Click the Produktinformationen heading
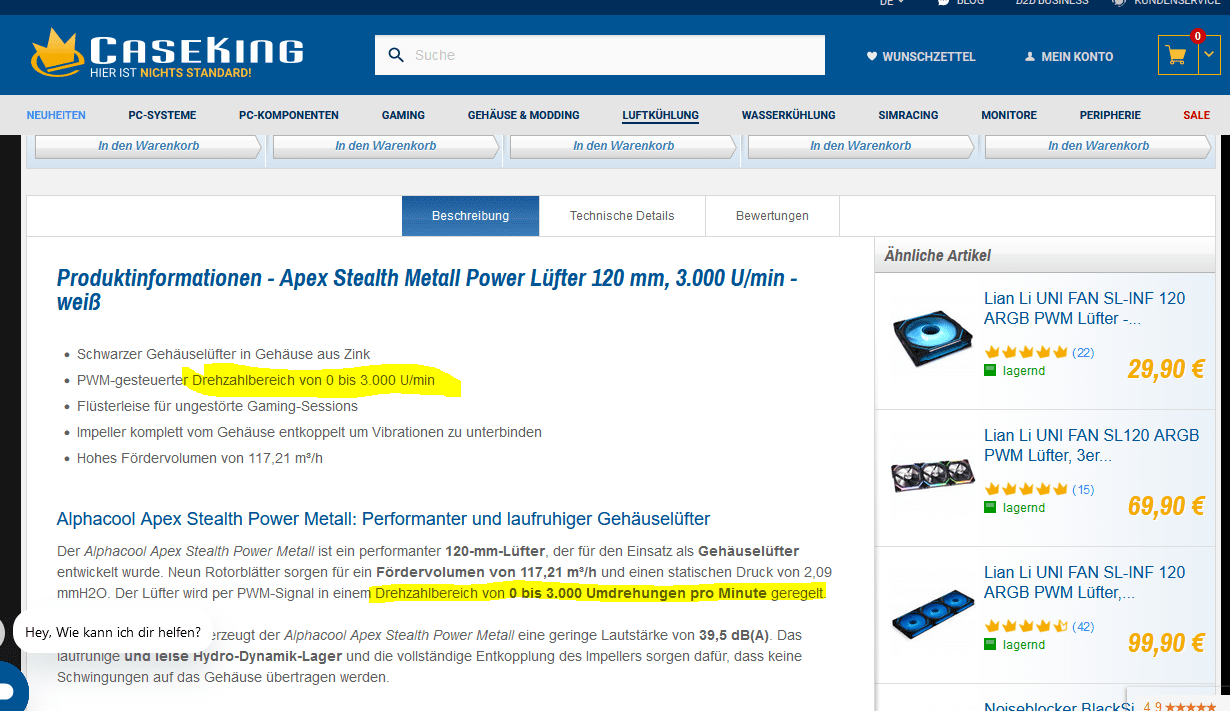This screenshot has width=1230, height=711. pyautogui.click(x=427, y=289)
